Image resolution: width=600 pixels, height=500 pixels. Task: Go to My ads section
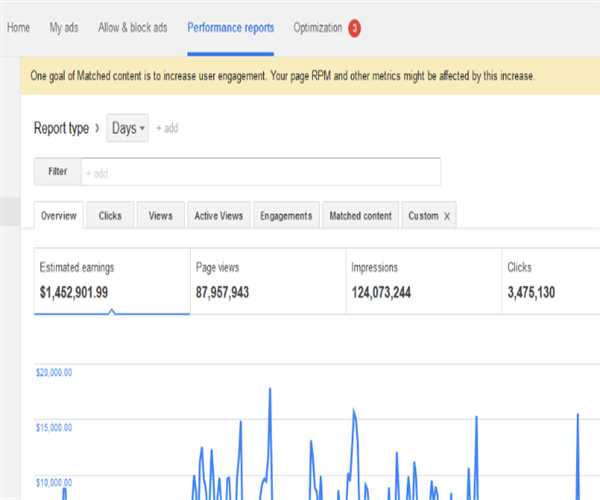[64, 28]
